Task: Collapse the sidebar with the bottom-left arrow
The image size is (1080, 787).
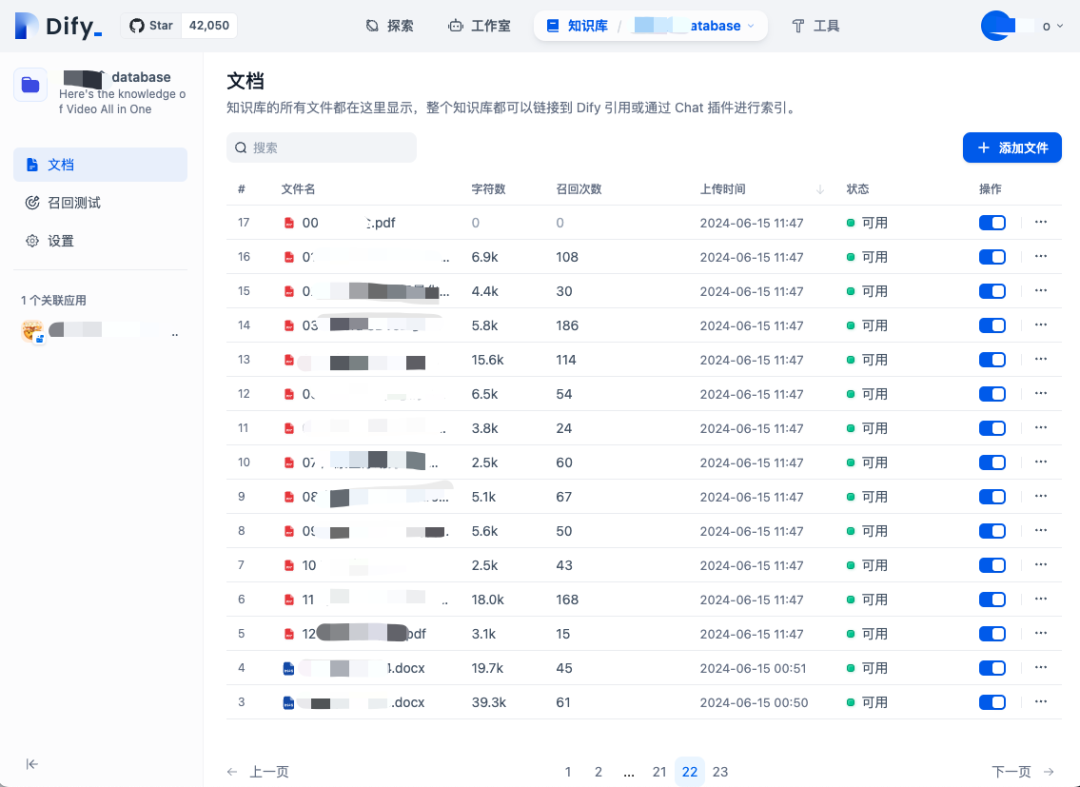Action: click(31, 763)
